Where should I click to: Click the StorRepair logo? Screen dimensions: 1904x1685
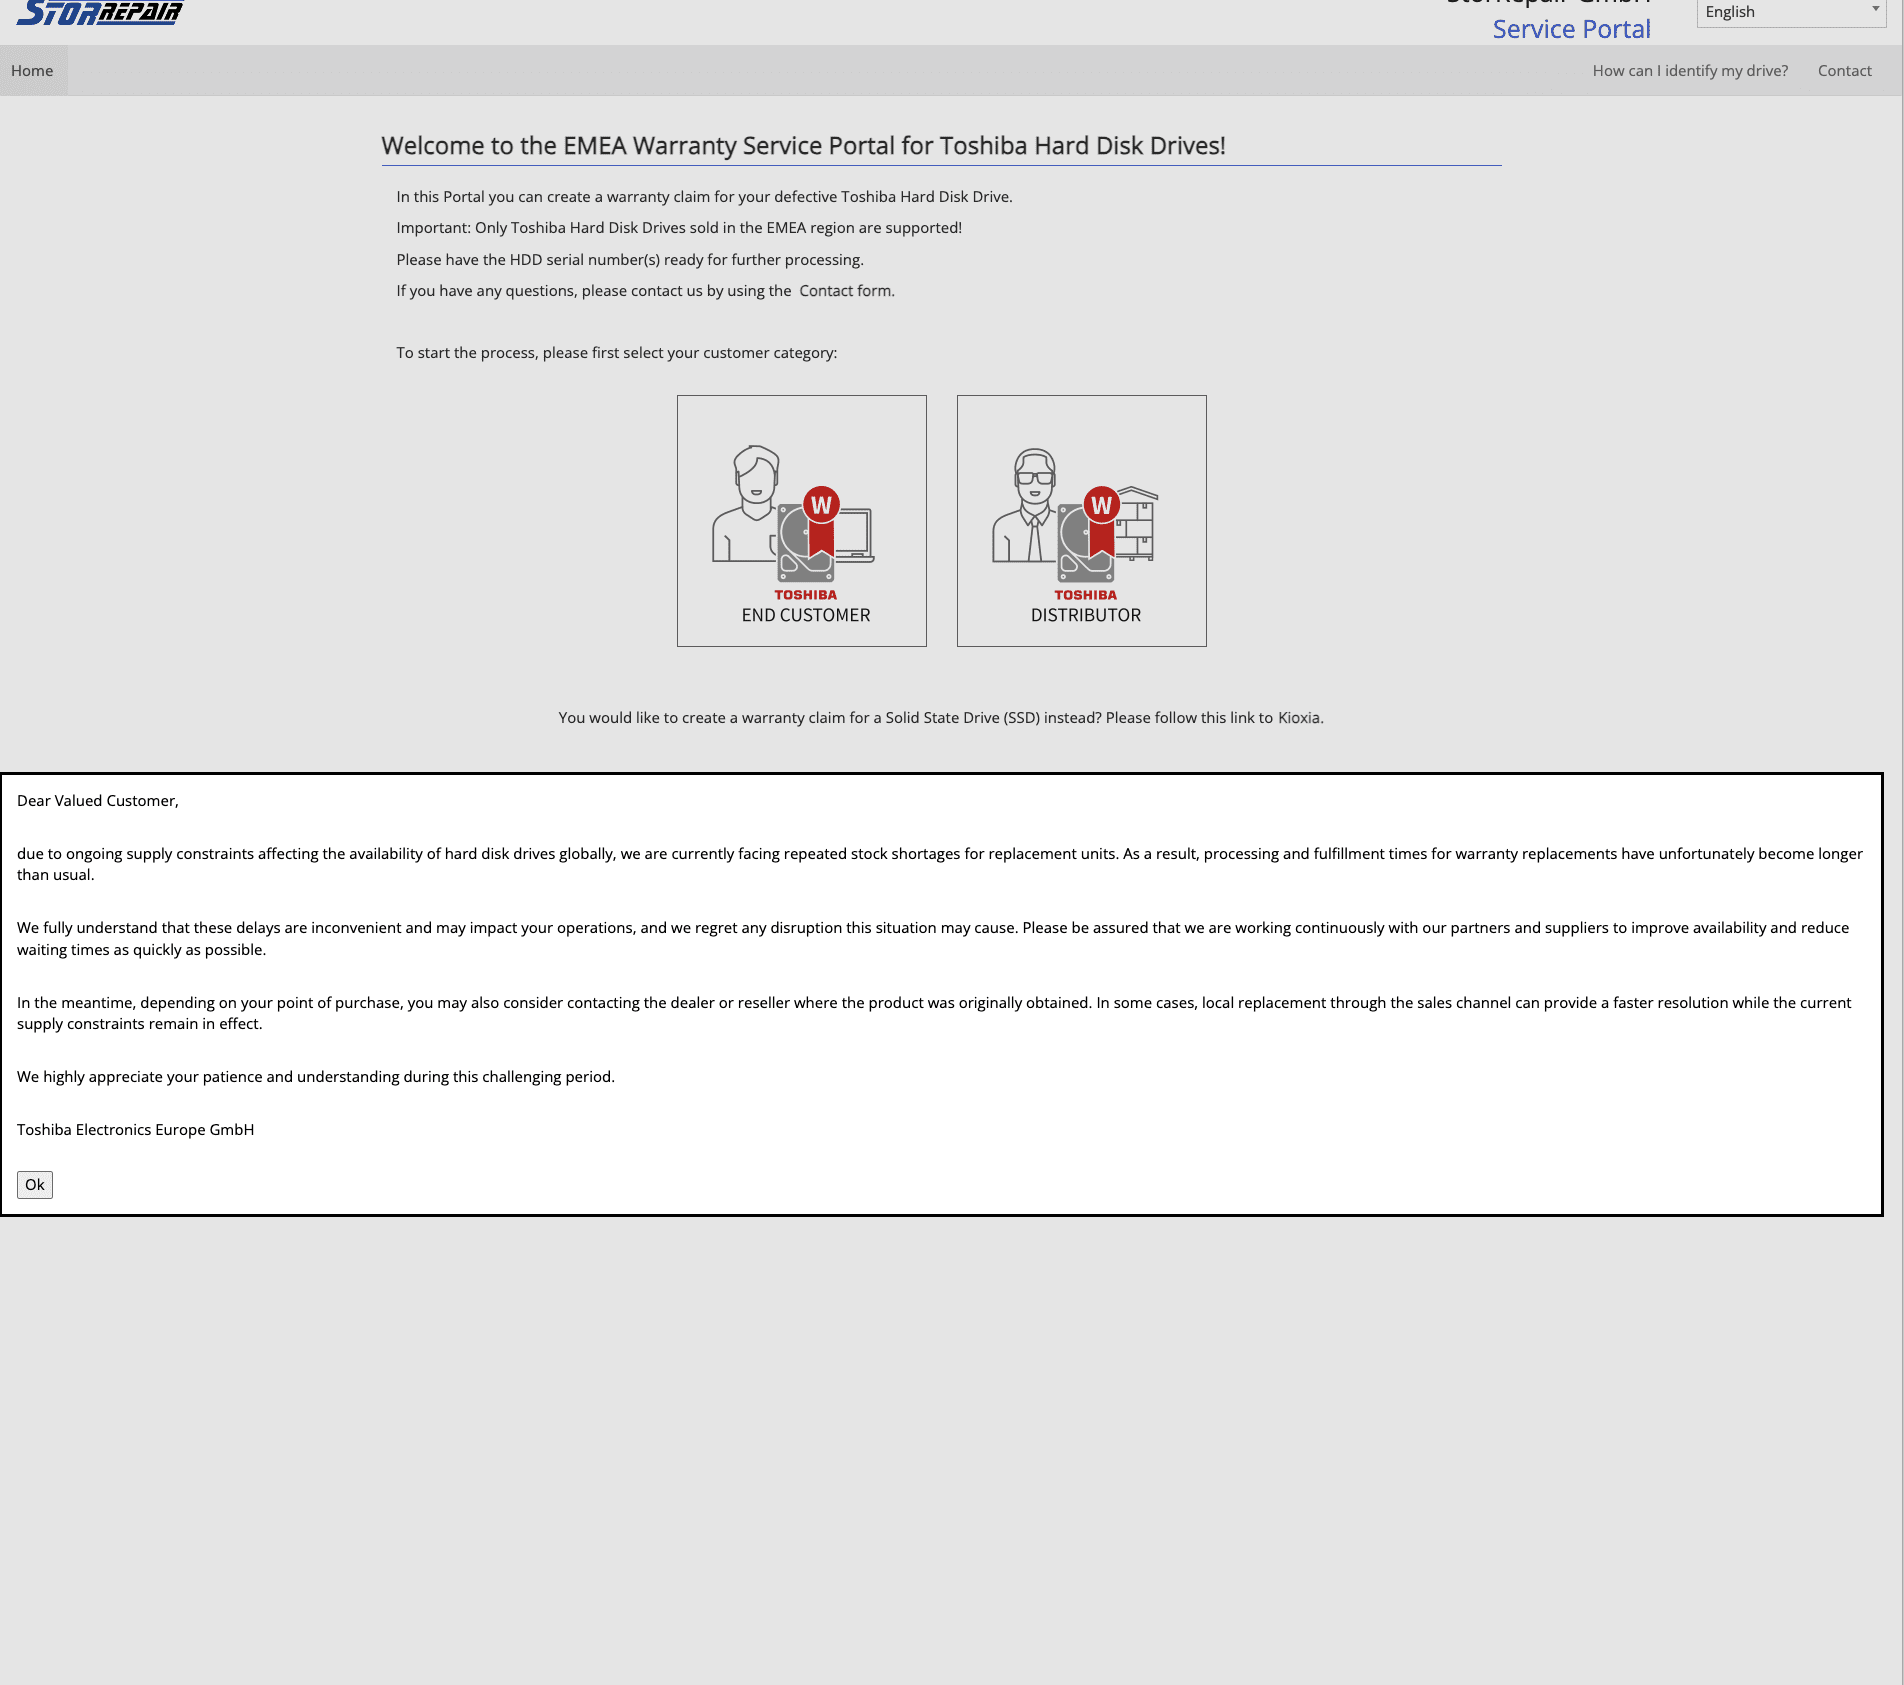100,12
